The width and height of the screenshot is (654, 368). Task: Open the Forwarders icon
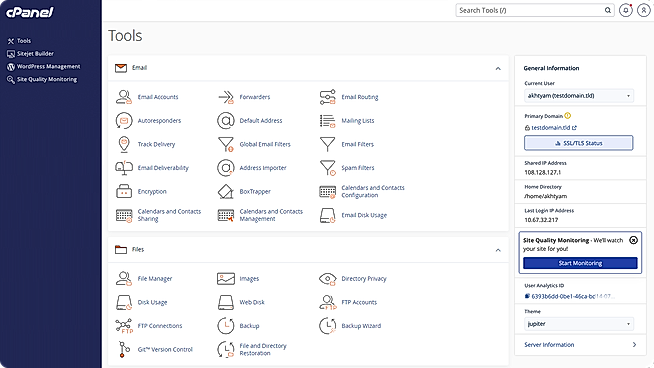pos(226,97)
